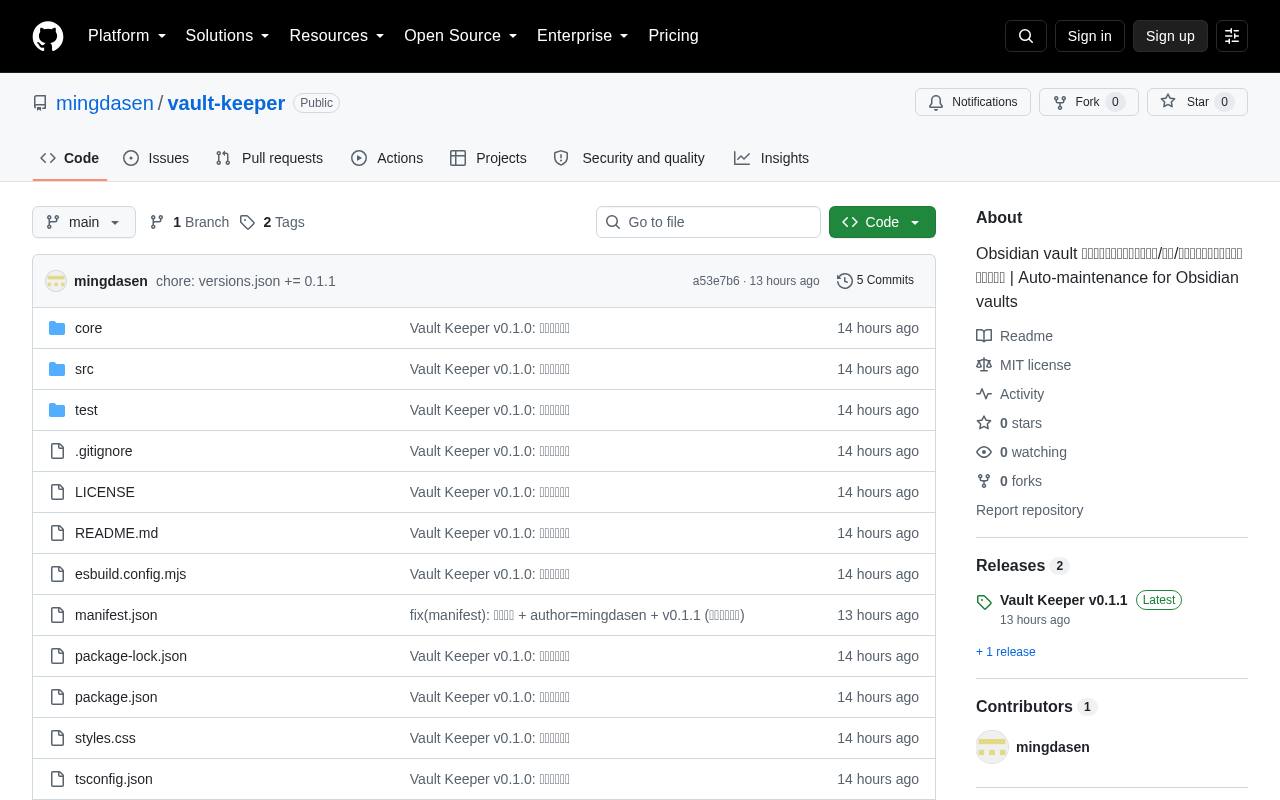
Task: Click the commits history clock icon
Action: 844,281
